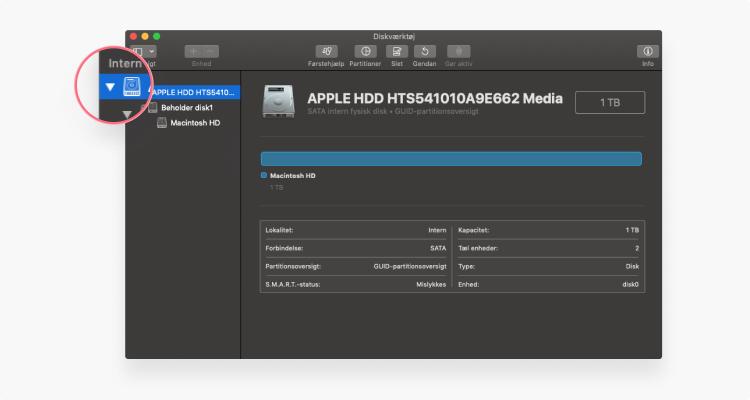750x400 pixels.
Task: Click the APPLE HDD HTS541010A9E662 Media title
Action: tap(435, 99)
